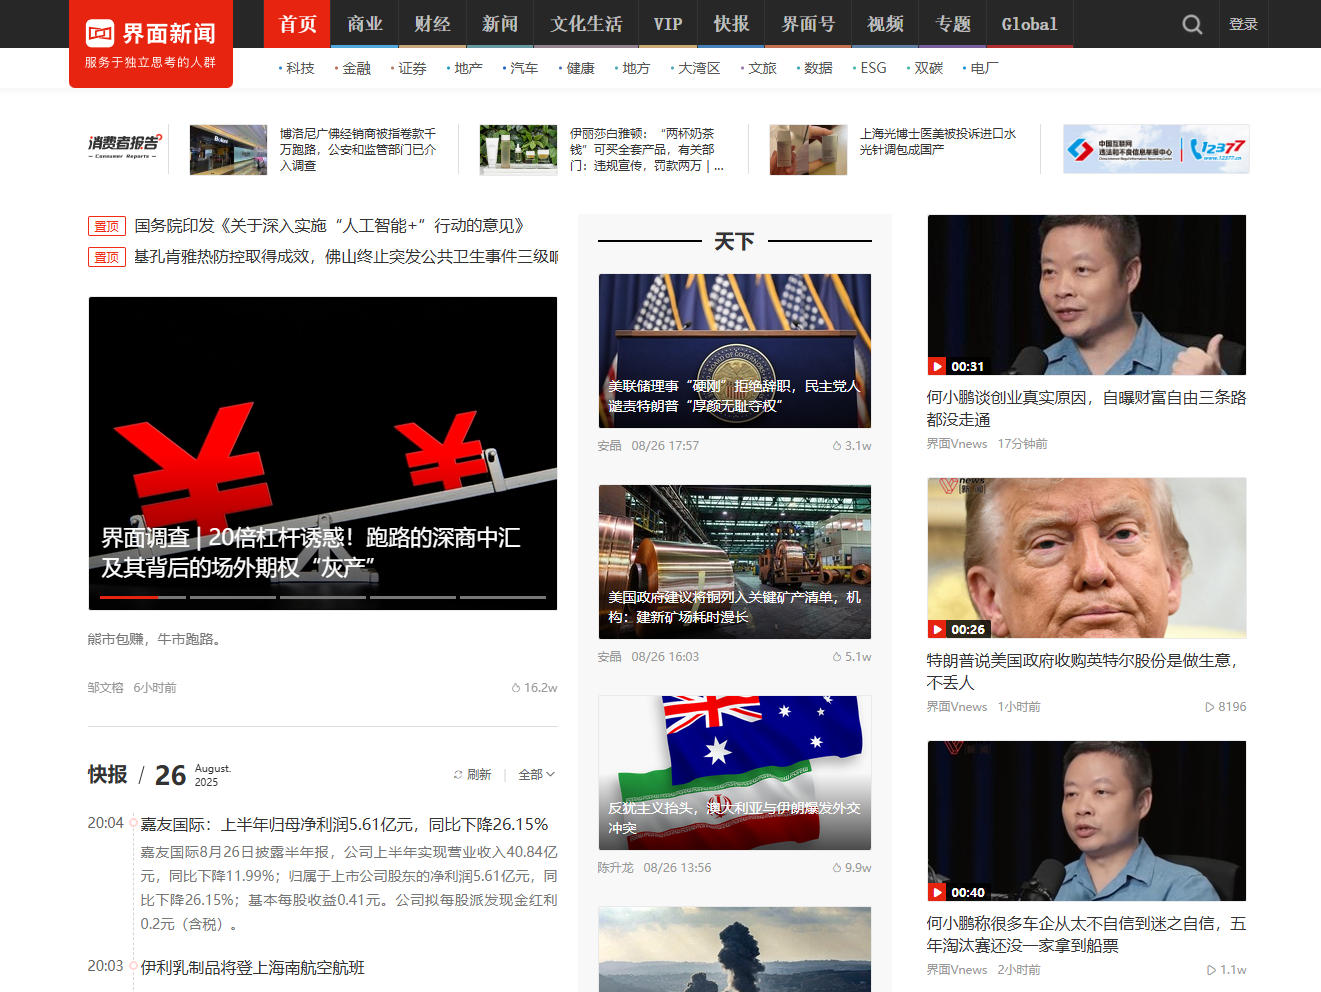Open the 界面号 nav item
The height and width of the screenshot is (992, 1321).
coord(808,24)
